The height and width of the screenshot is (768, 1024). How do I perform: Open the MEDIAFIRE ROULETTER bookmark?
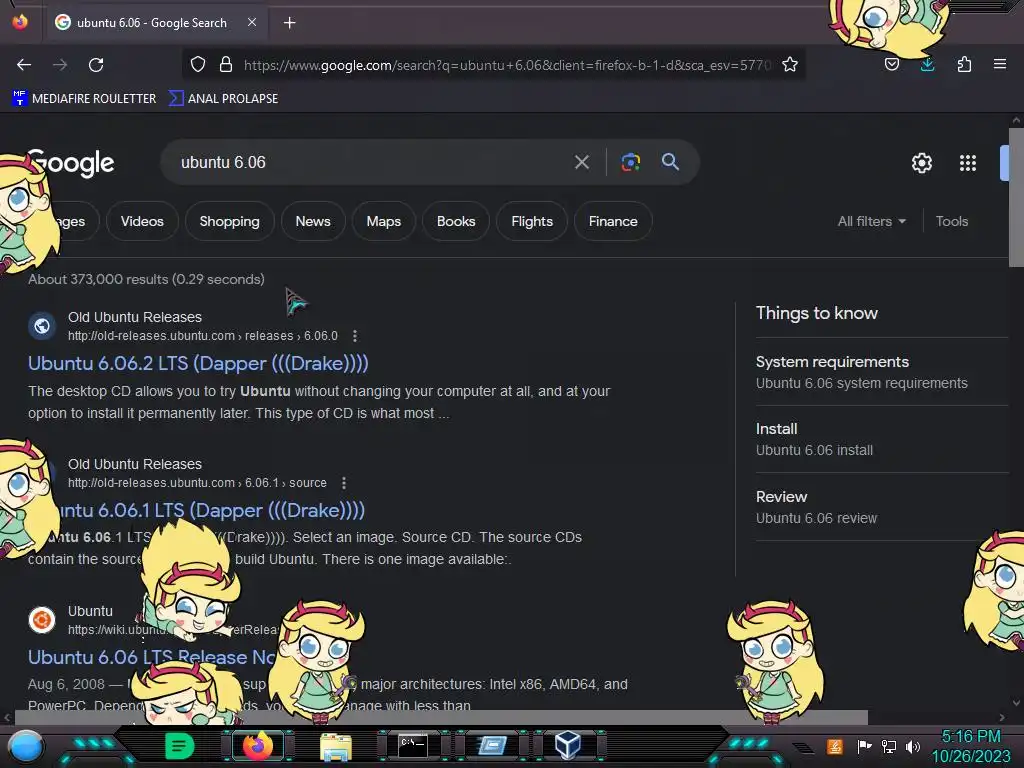(84, 99)
